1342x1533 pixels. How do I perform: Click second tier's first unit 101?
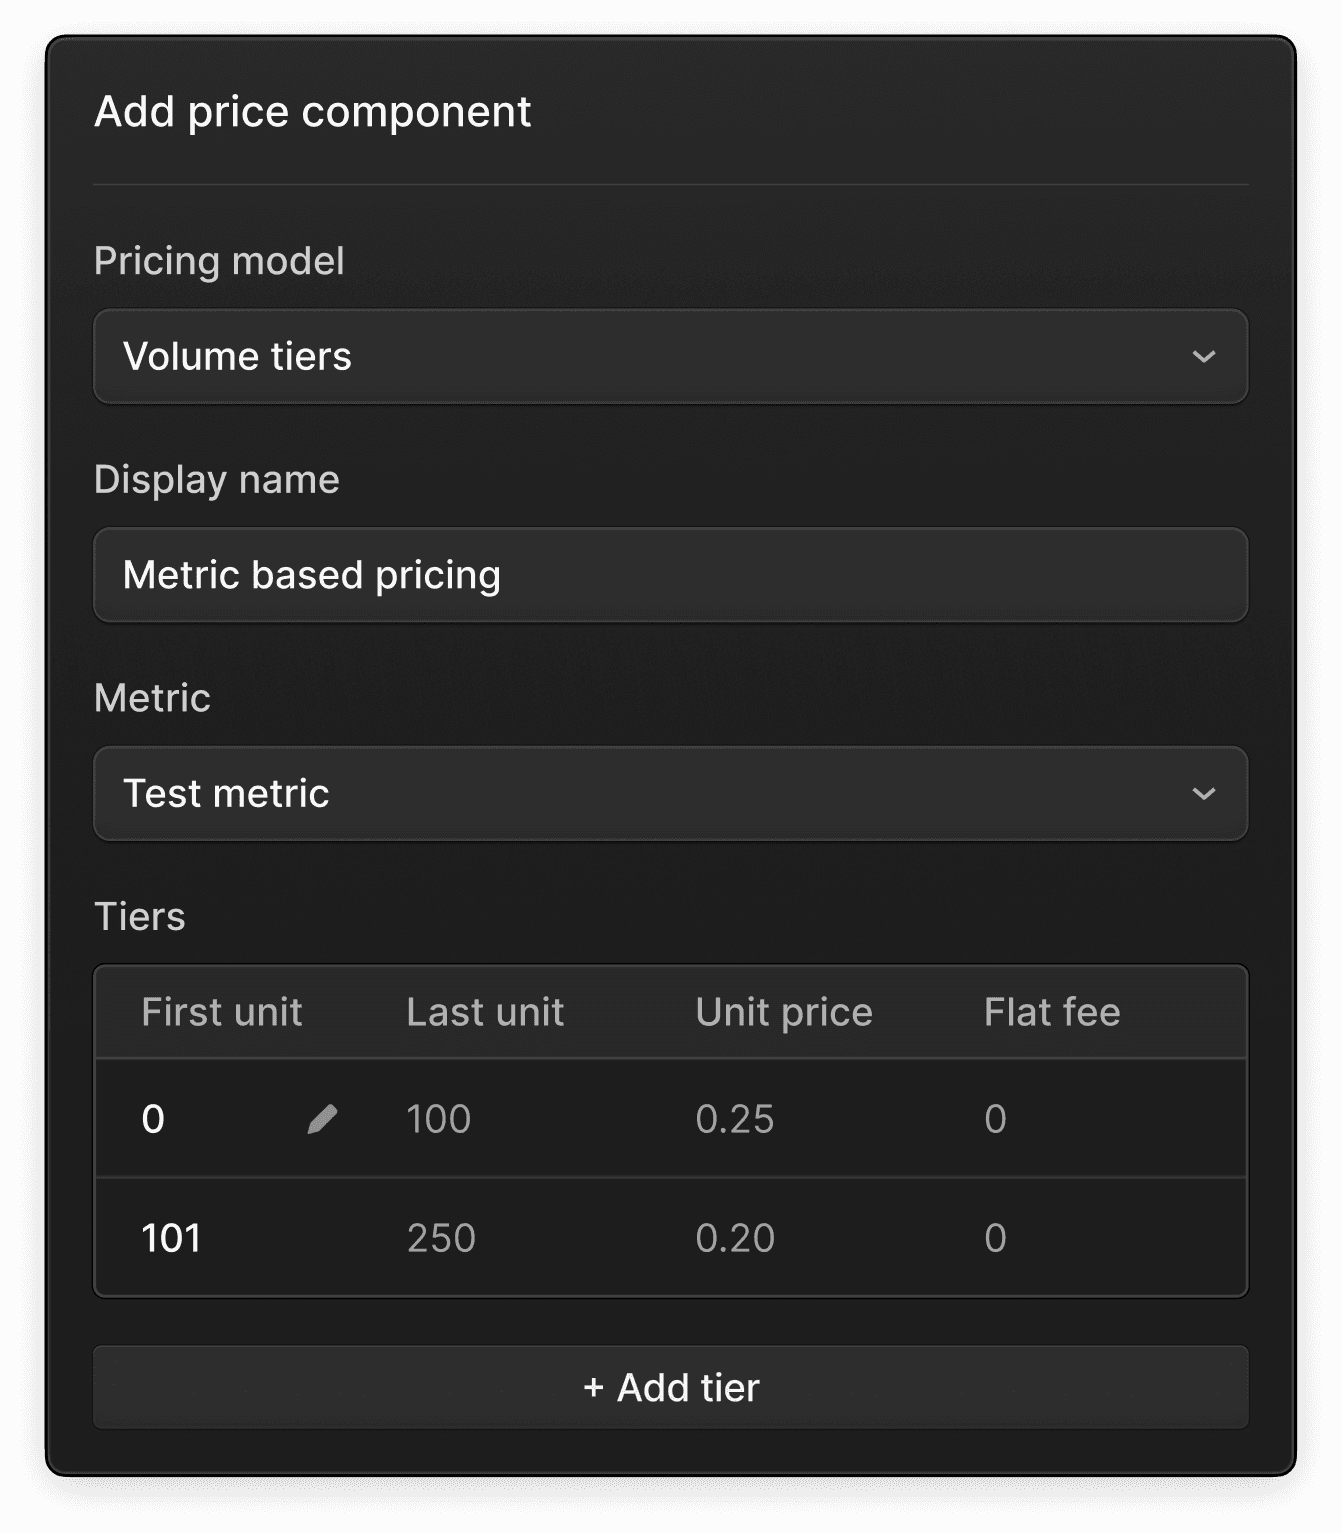click(172, 1238)
